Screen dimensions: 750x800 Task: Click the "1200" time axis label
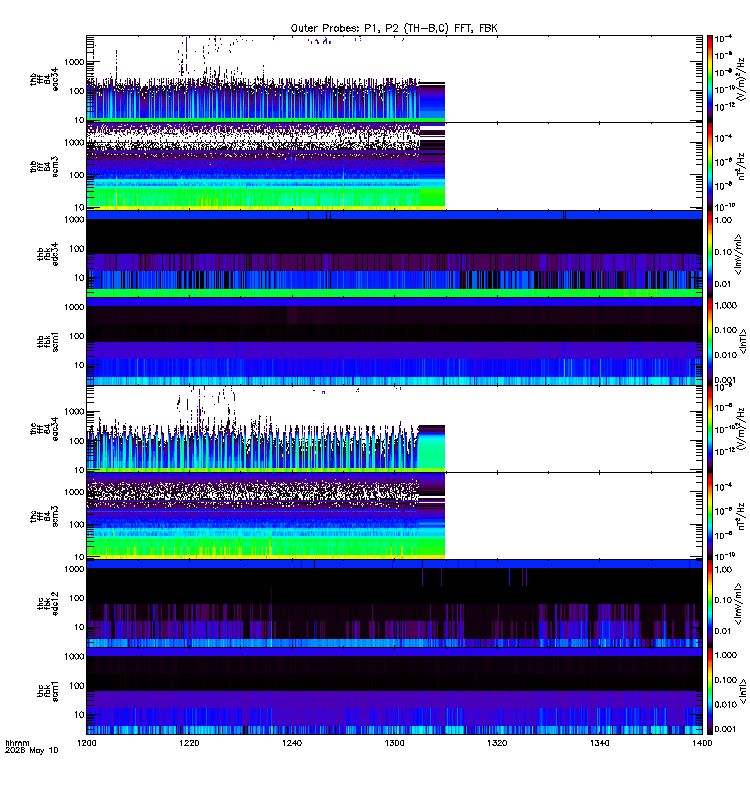86,743
